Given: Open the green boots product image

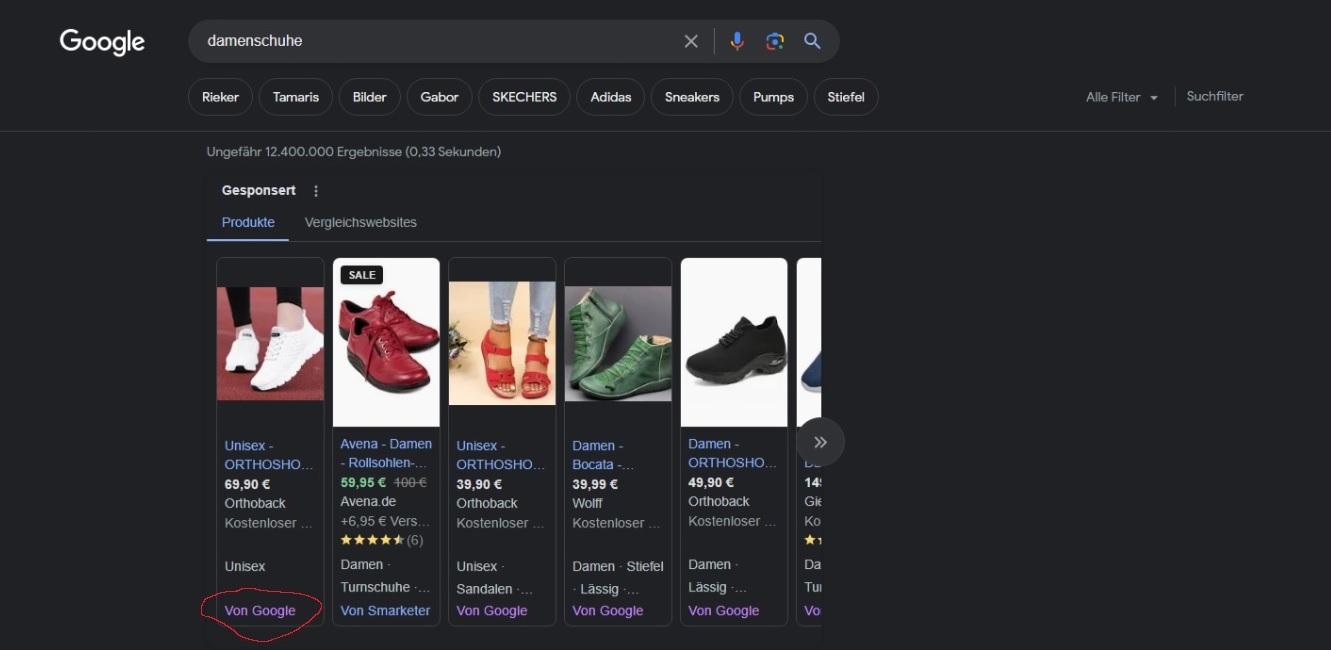Looking at the screenshot, I should point(618,343).
